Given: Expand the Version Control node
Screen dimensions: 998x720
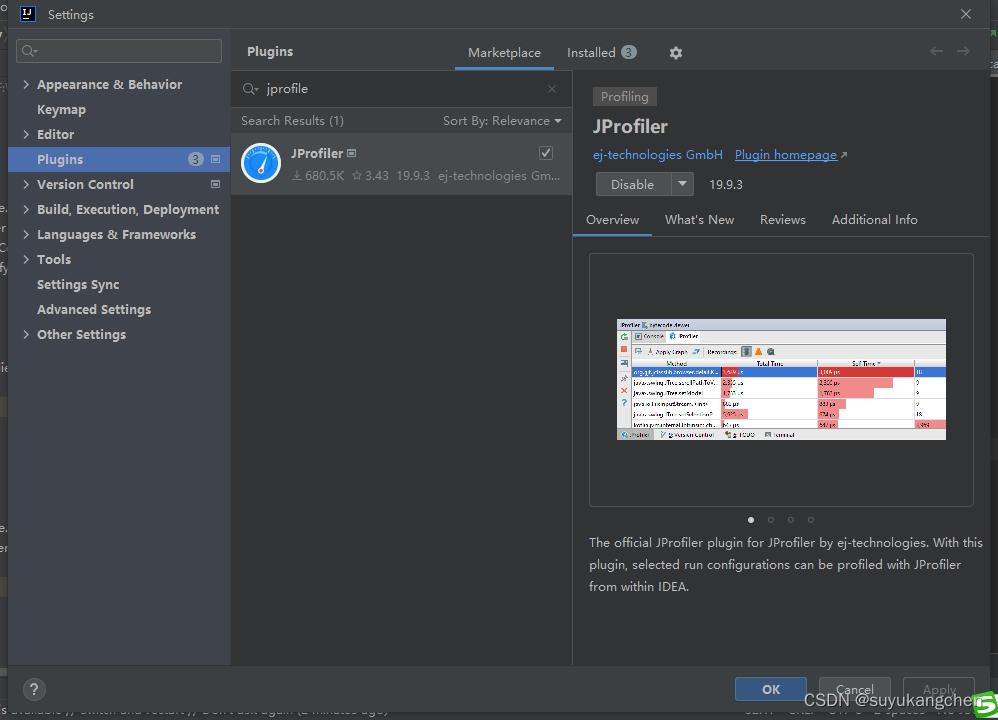Looking at the screenshot, I should point(26,184).
